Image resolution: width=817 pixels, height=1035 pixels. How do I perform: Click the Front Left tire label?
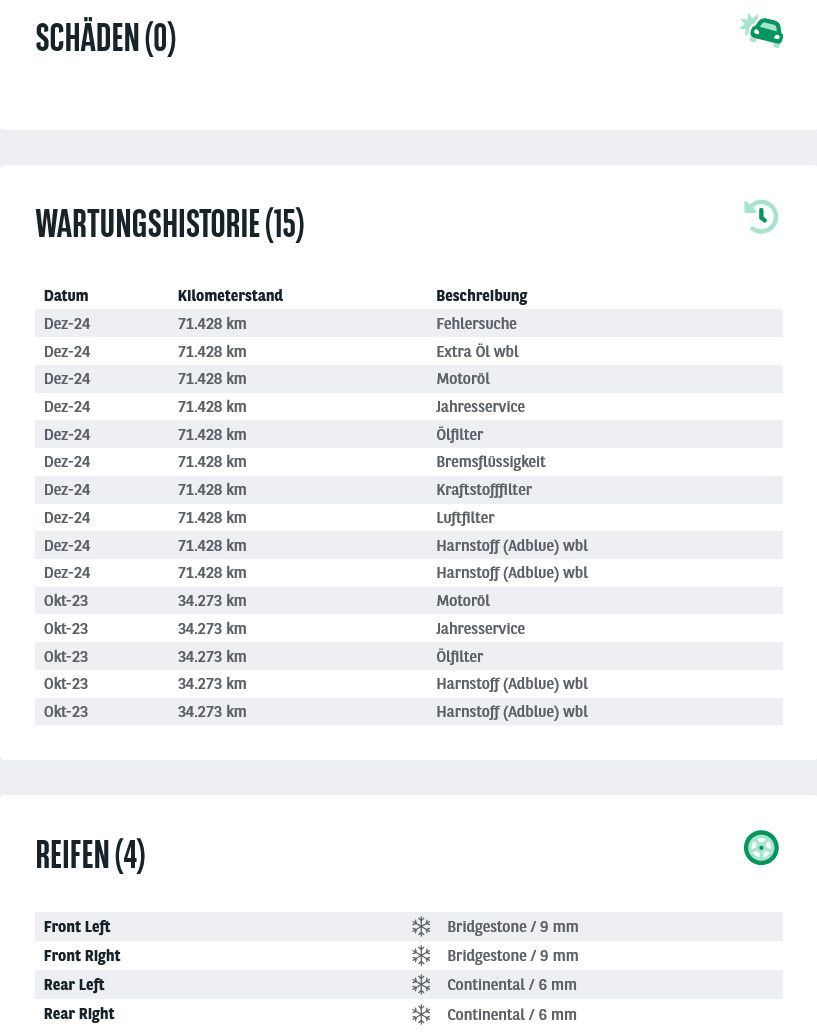[x=77, y=927]
